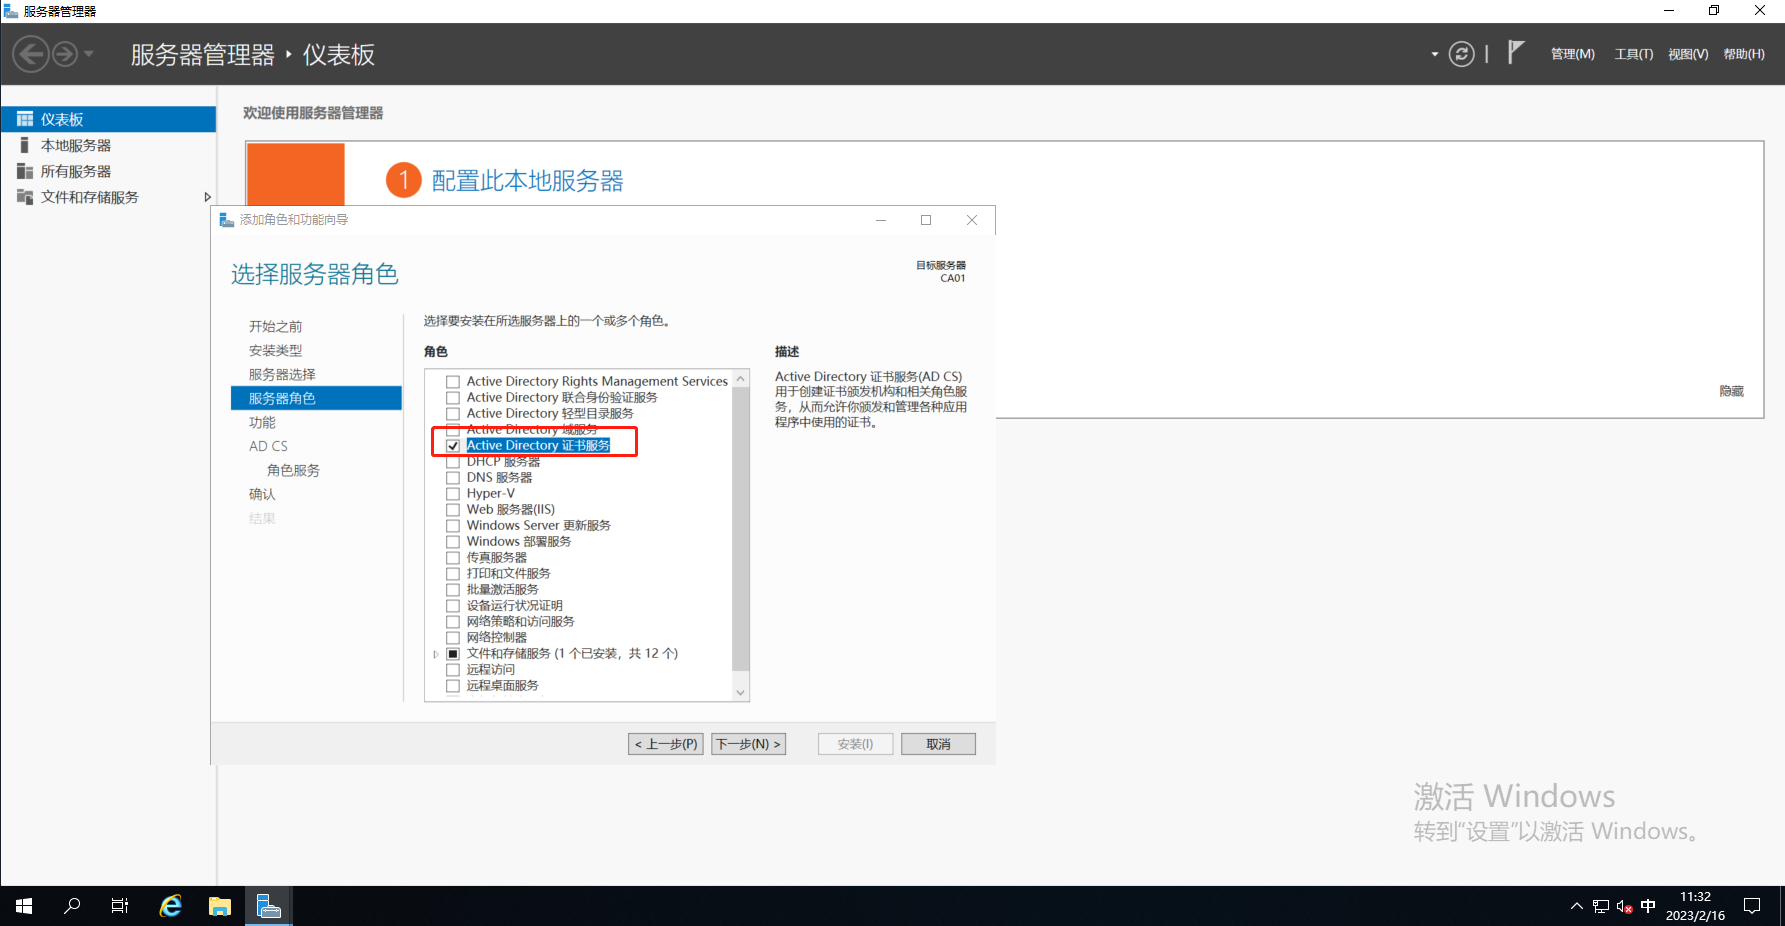Open File Explorer from taskbar
1785x926 pixels.
coord(220,906)
